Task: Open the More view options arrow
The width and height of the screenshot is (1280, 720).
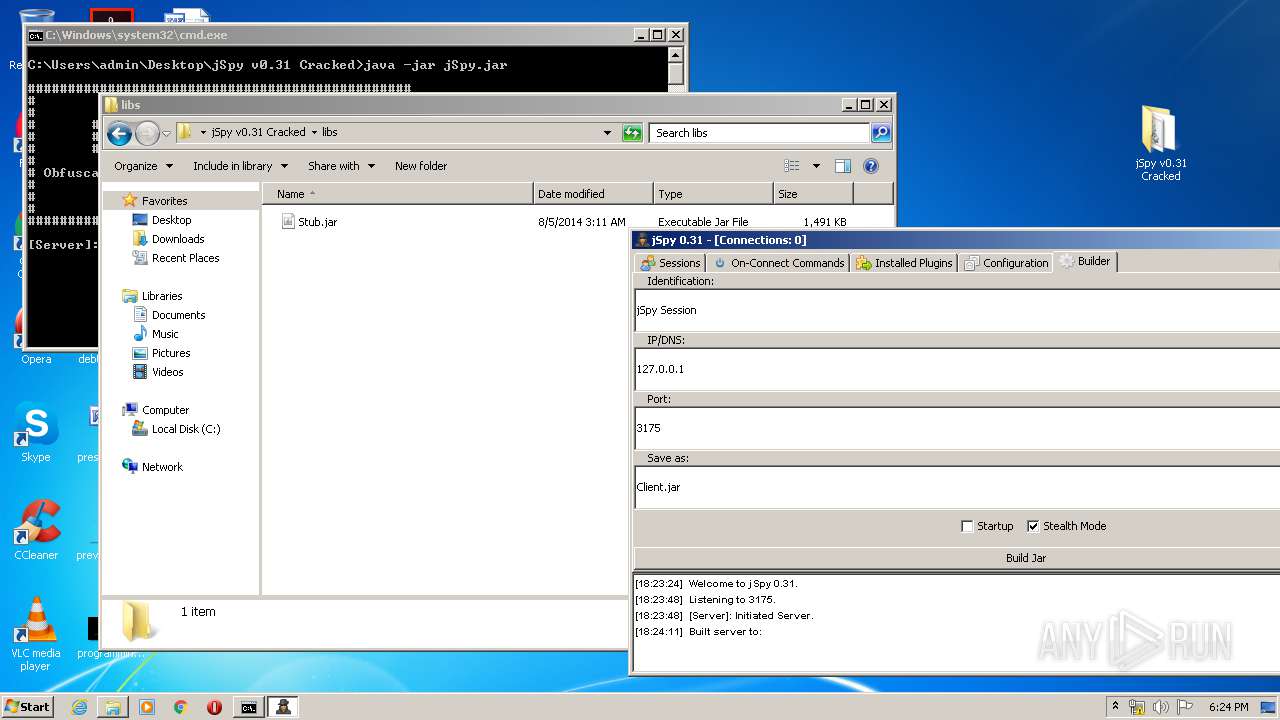Action: [x=816, y=166]
